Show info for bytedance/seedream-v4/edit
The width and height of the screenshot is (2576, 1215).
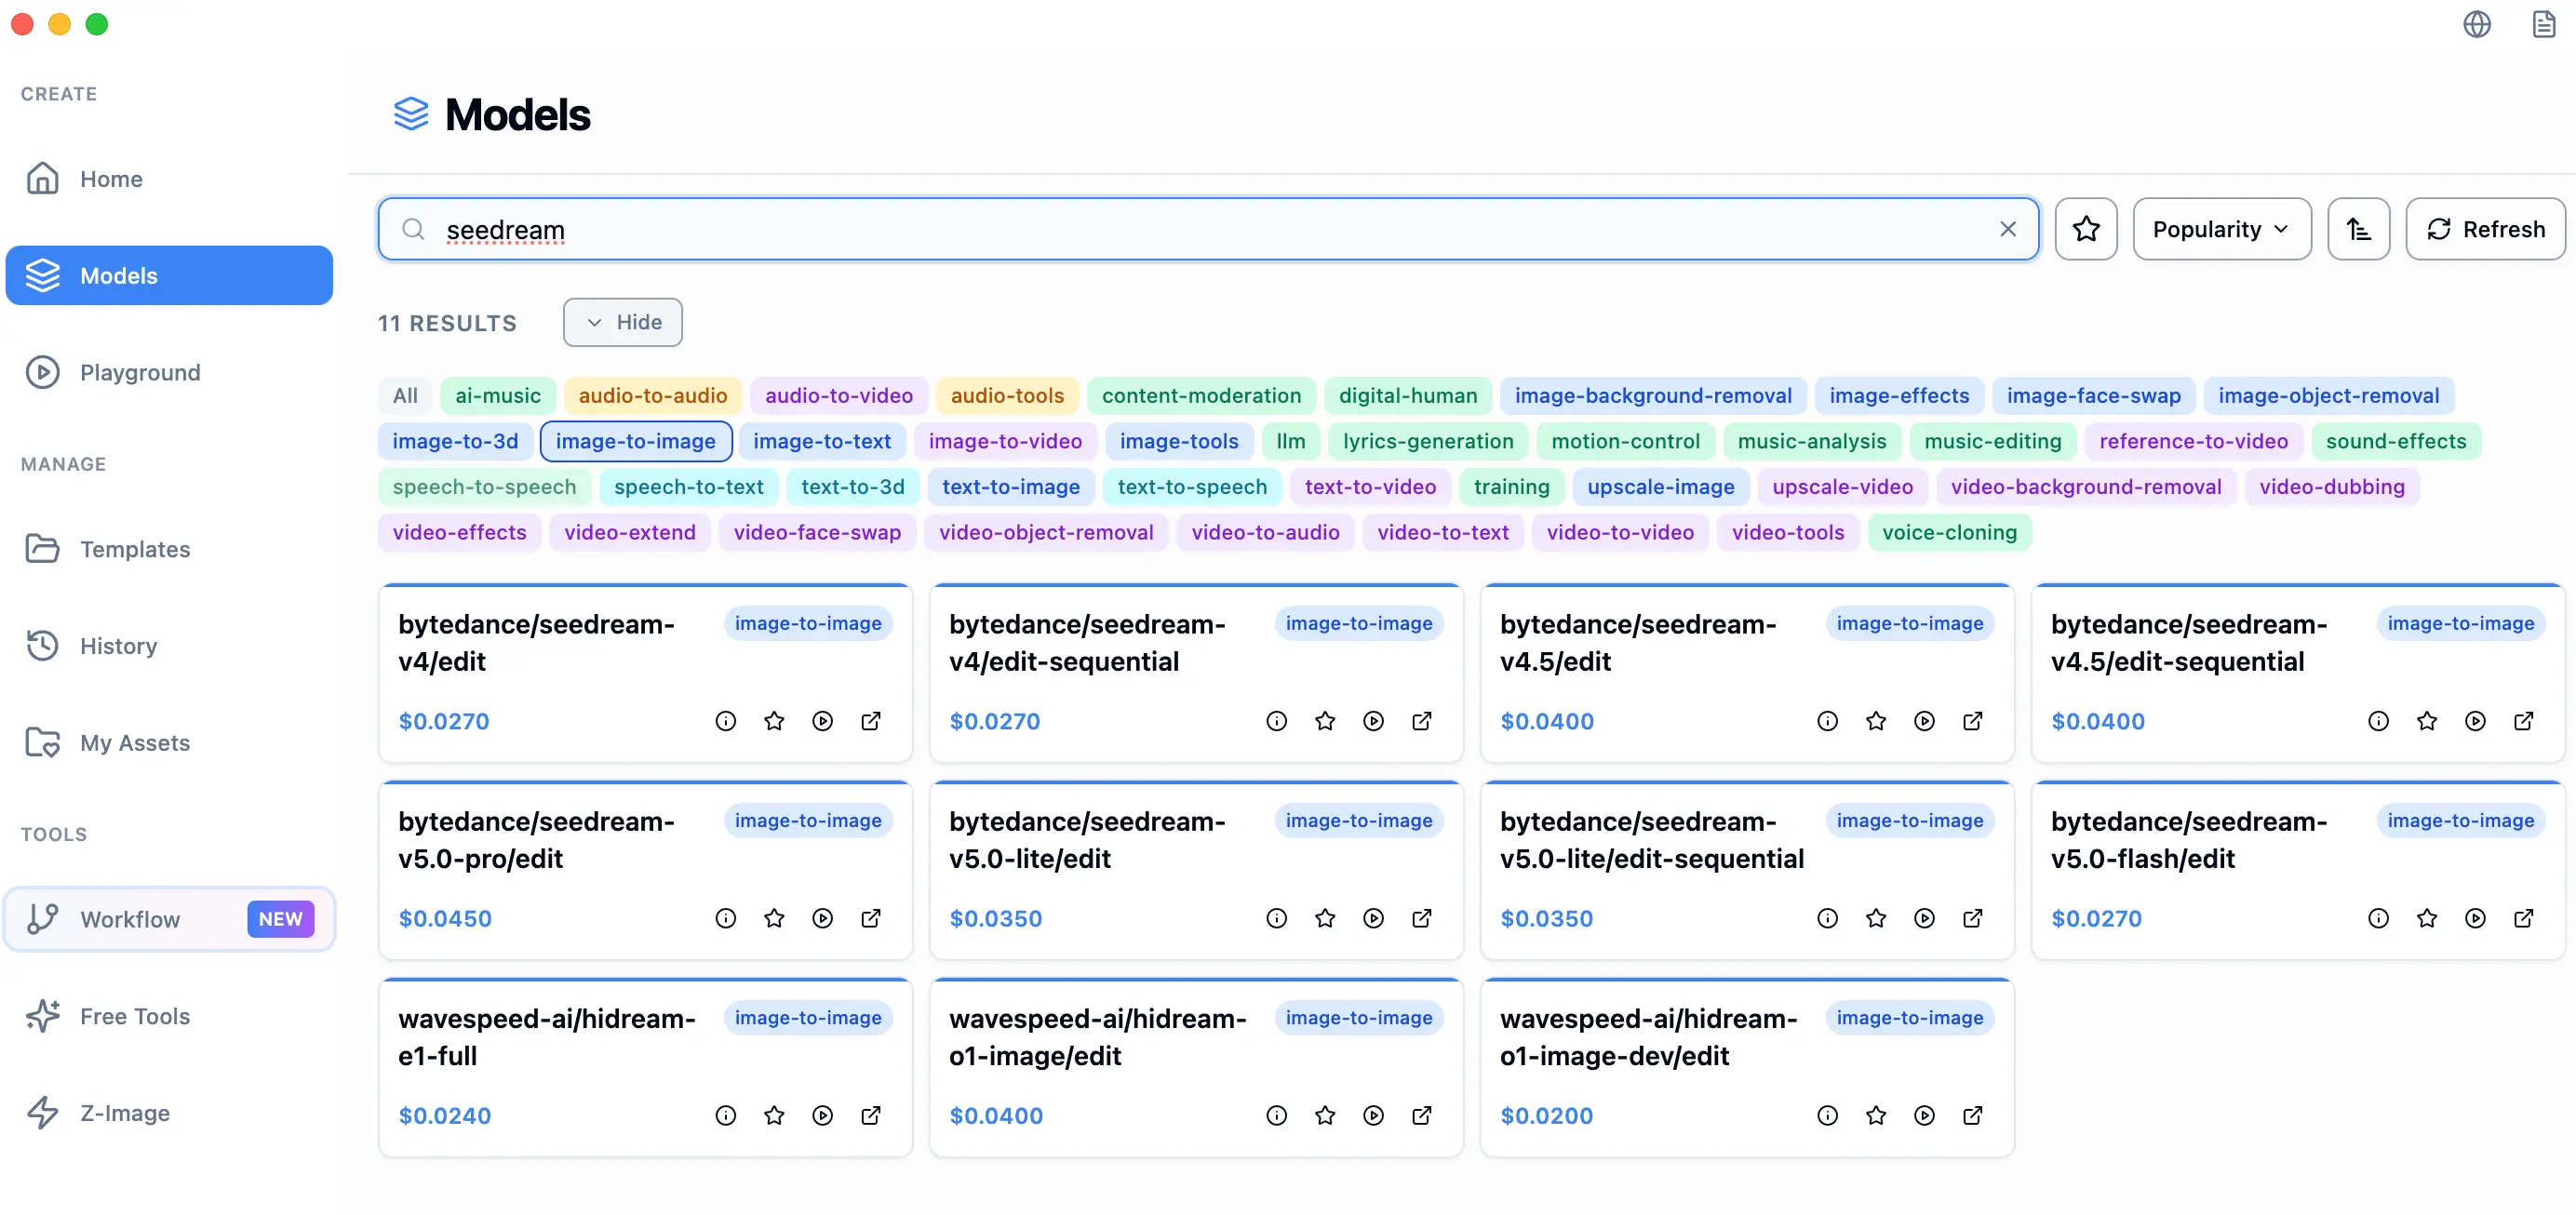point(725,721)
